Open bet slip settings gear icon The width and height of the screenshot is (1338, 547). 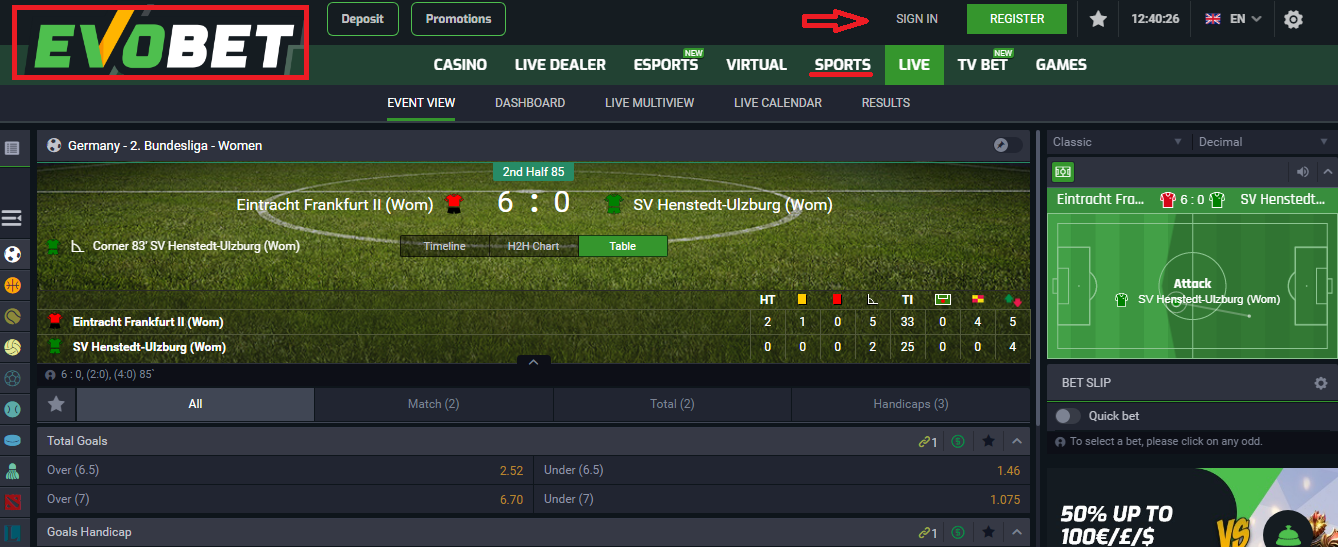click(x=1321, y=383)
